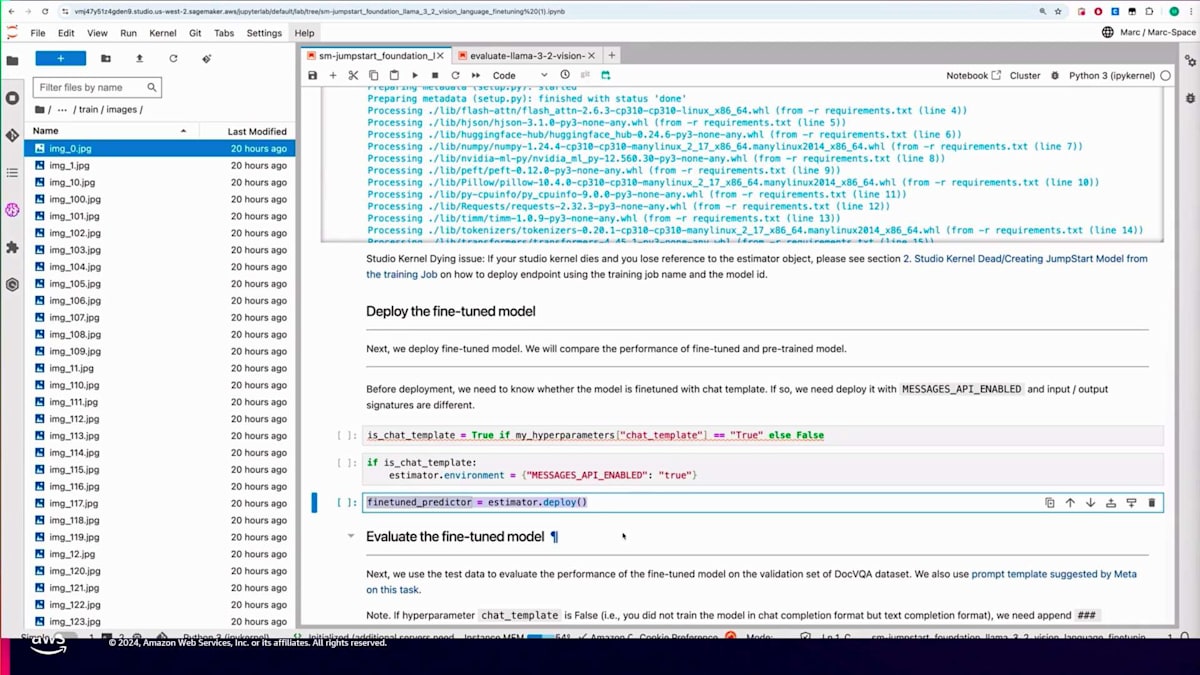Open the Table of Contents sidebar icon
Image resolution: width=1200 pixels, height=675 pixels.
coord(12,173)
